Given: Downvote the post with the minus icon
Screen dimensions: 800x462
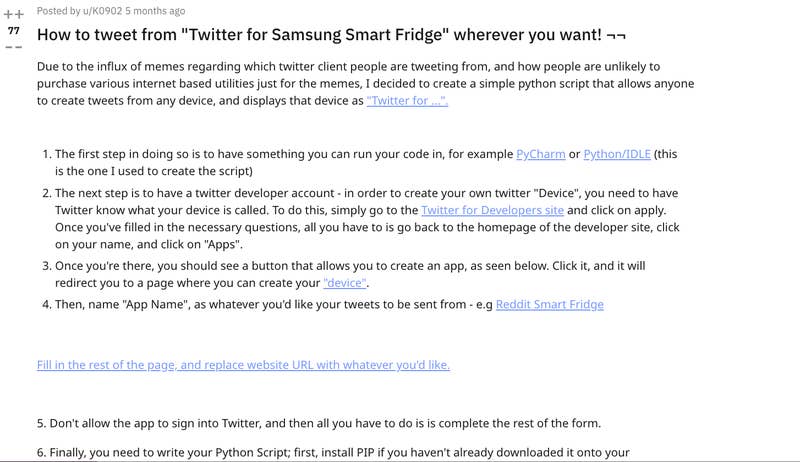Looking at the screenshot, I should tap(13, 47).
